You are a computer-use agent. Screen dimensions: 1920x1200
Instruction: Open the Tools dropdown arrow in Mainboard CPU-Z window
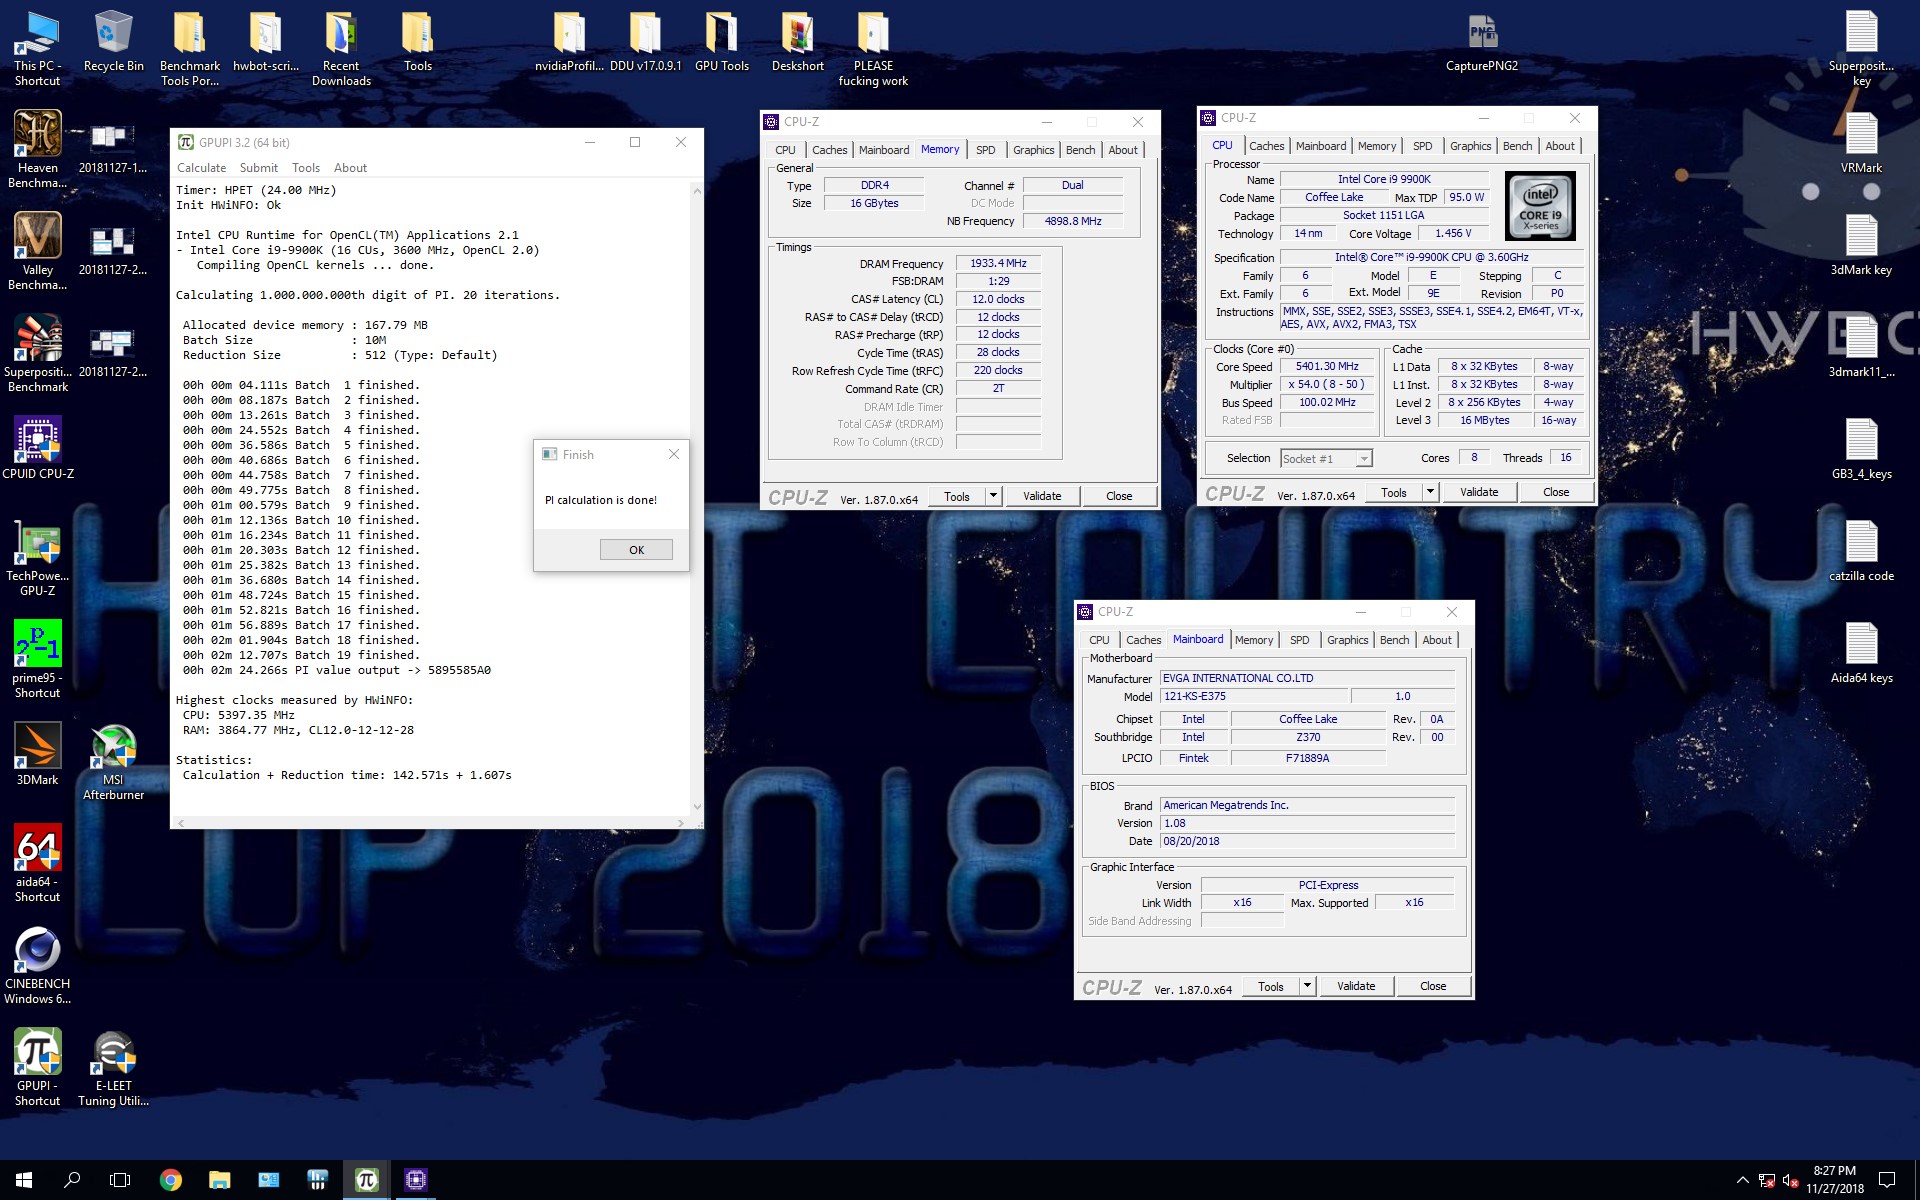click(1307, 986)
